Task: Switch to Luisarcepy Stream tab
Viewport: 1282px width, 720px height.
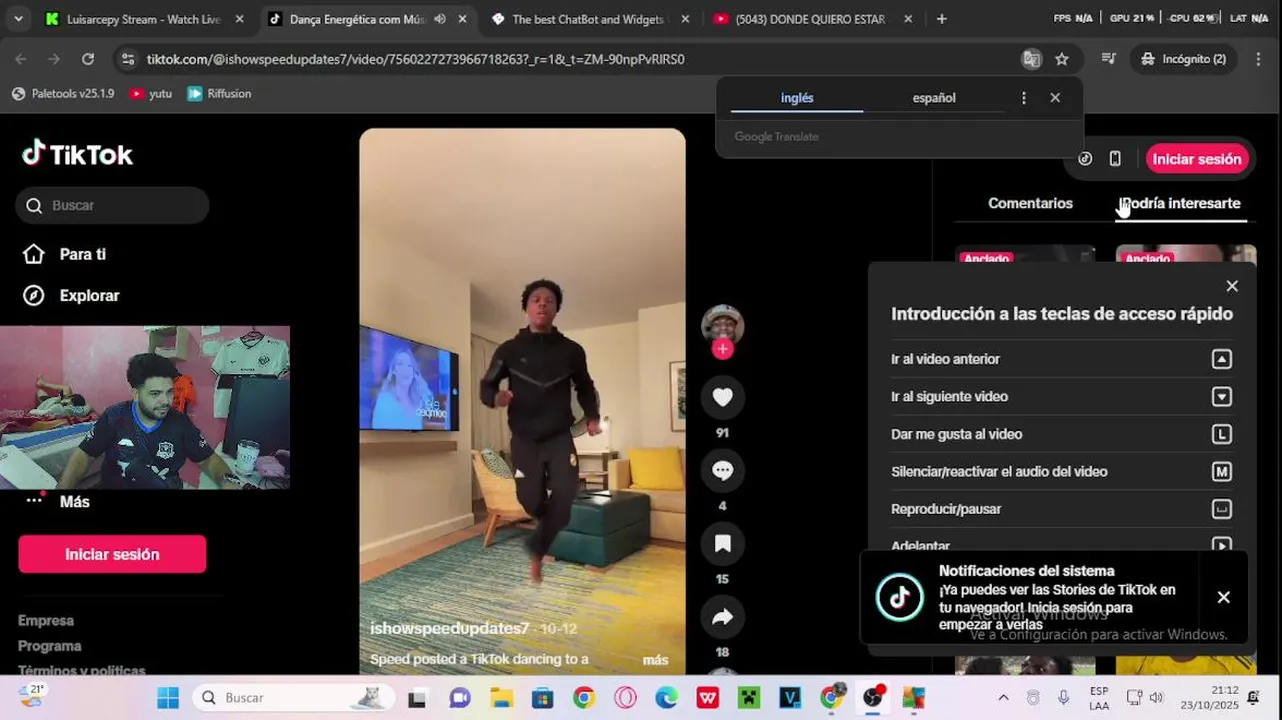Action: [144, 19]
